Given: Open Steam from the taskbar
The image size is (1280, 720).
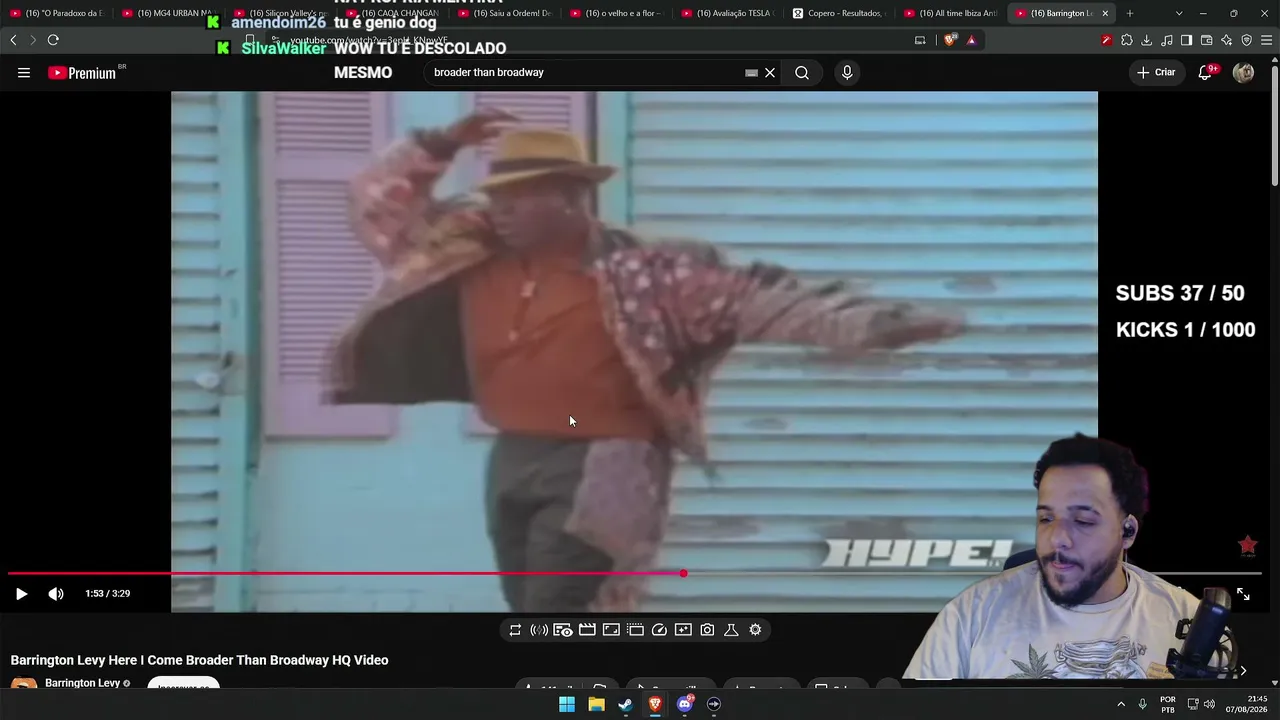Looking at the screenshot, I should click(625, 704).
